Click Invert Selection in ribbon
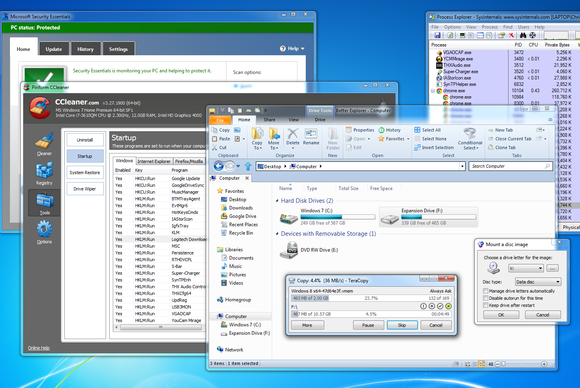Viewport: 580px width, 388px height. coord(434,147)
